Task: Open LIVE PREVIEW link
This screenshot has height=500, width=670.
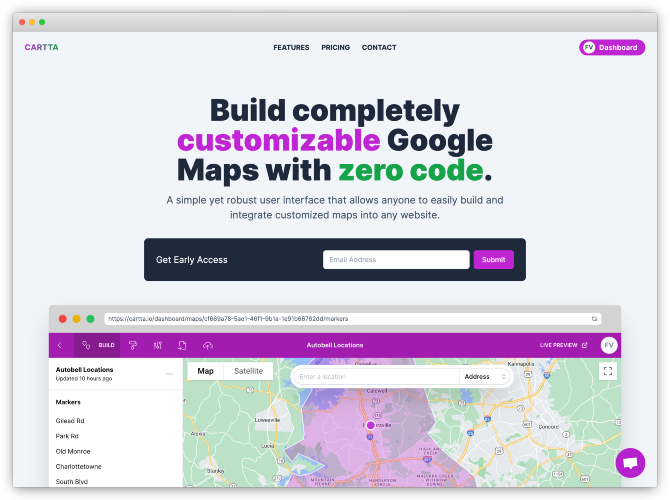Action: tap(563, 345)
